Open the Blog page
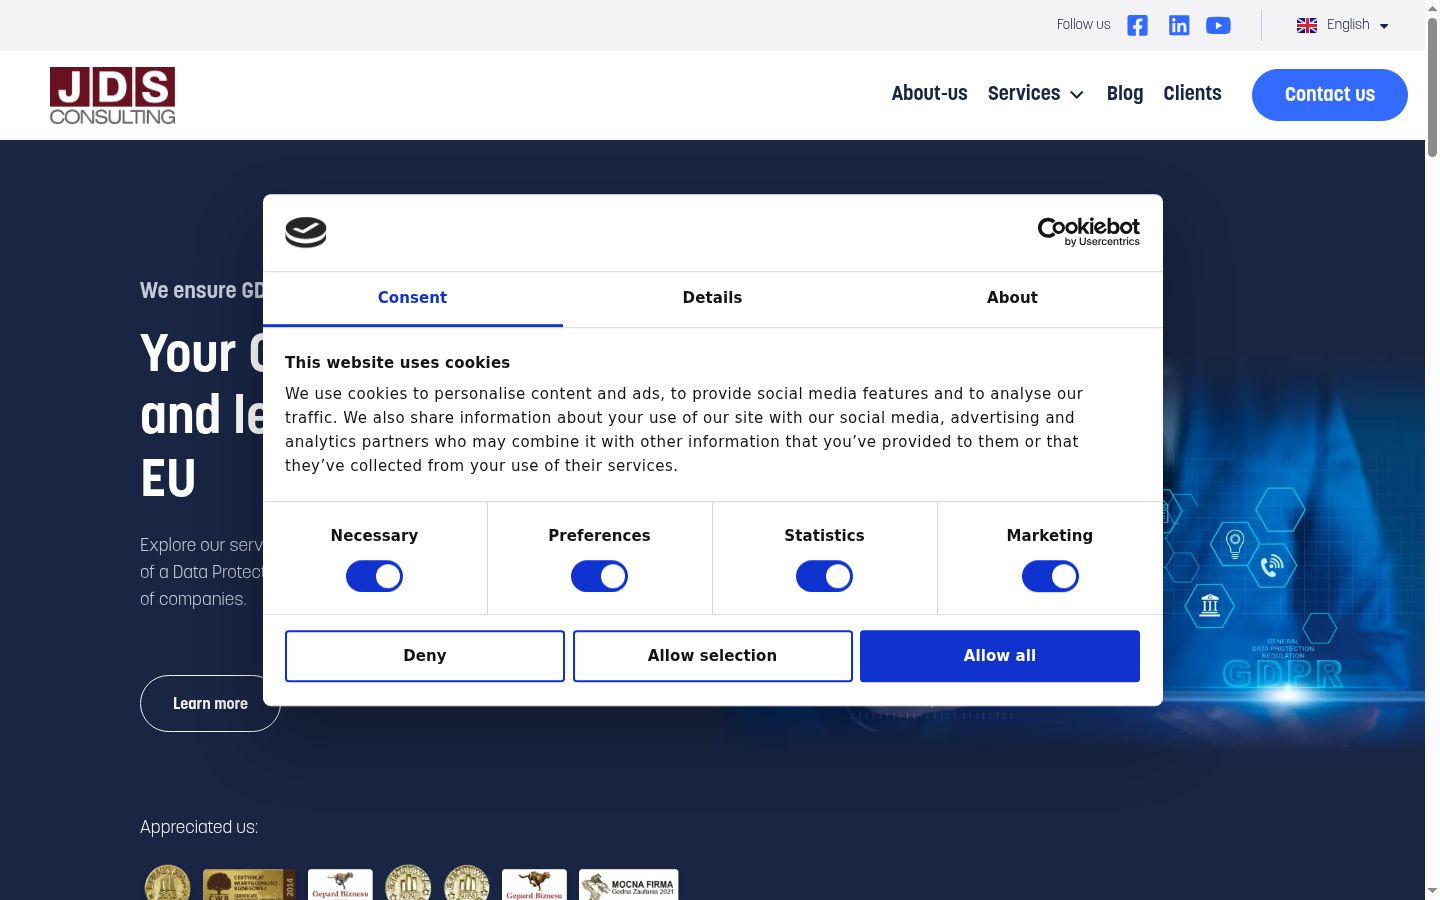Viewport: 1440px width, 900px height. coord(1125,94)
